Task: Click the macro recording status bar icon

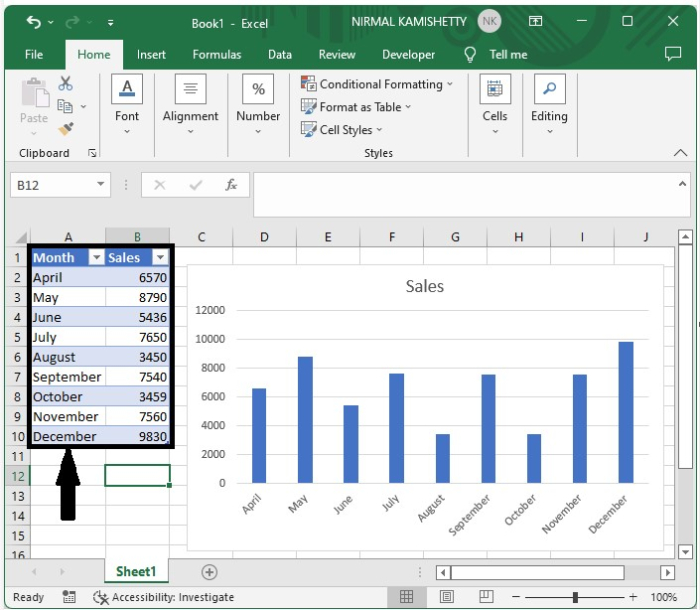Action: pyautogui.click(x=68, y=597)
